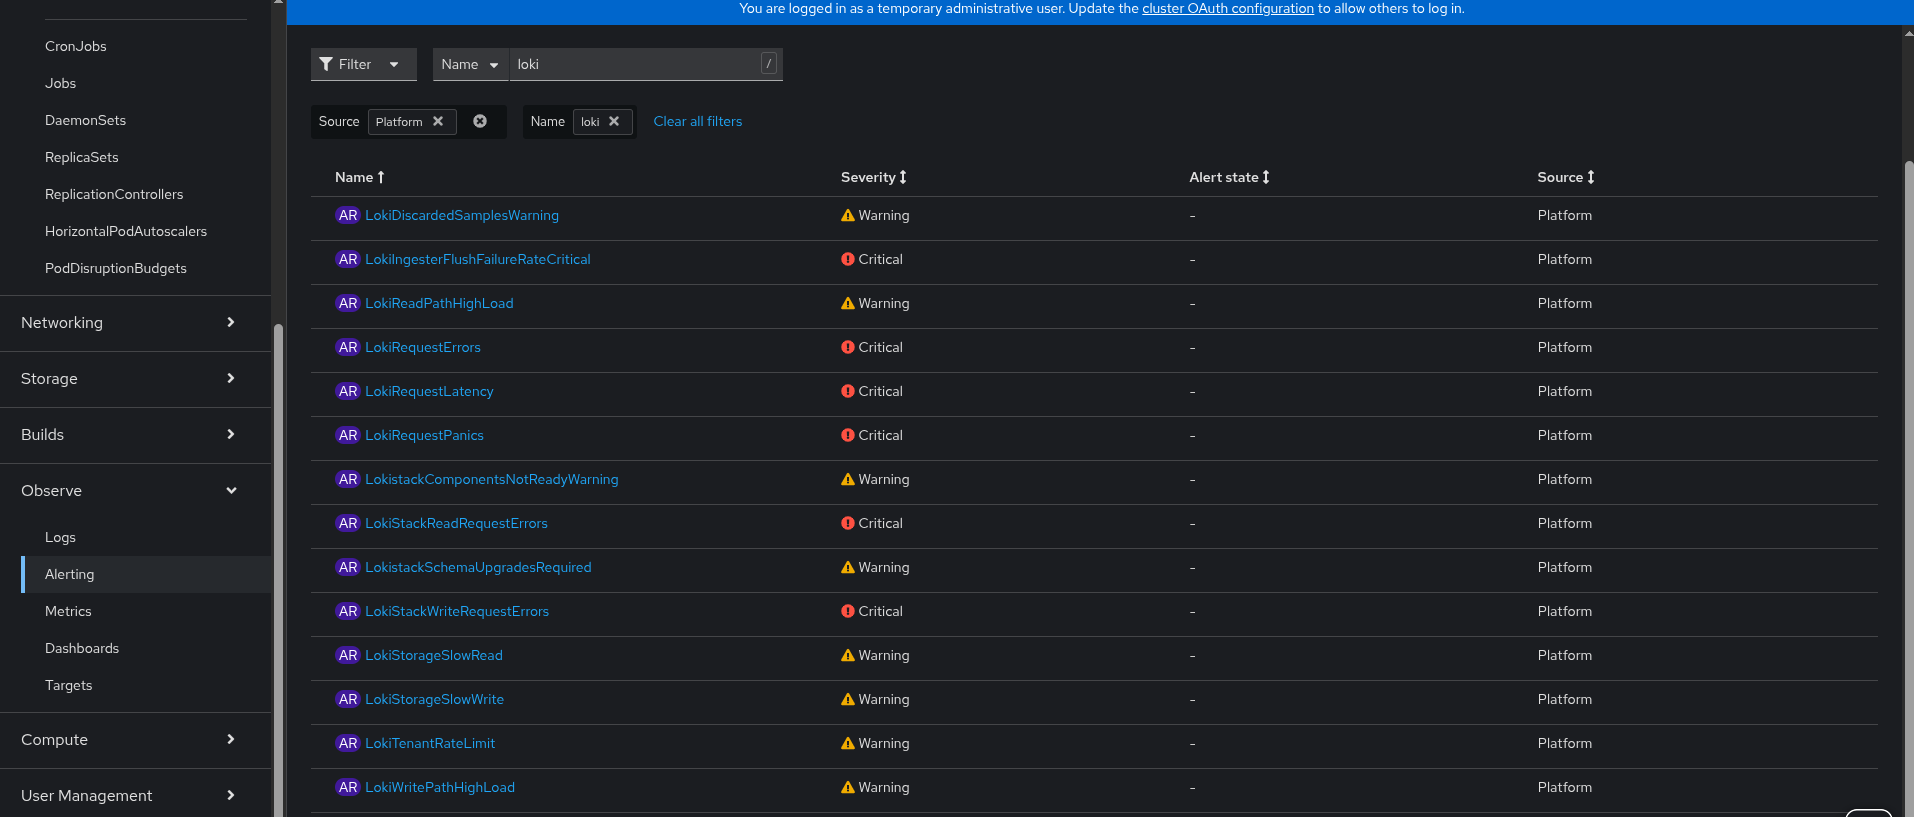This screenshot has width=1914, height=817.
Task: Open the cluster OAuth configuration link
Action: [x=1228, y=8]
